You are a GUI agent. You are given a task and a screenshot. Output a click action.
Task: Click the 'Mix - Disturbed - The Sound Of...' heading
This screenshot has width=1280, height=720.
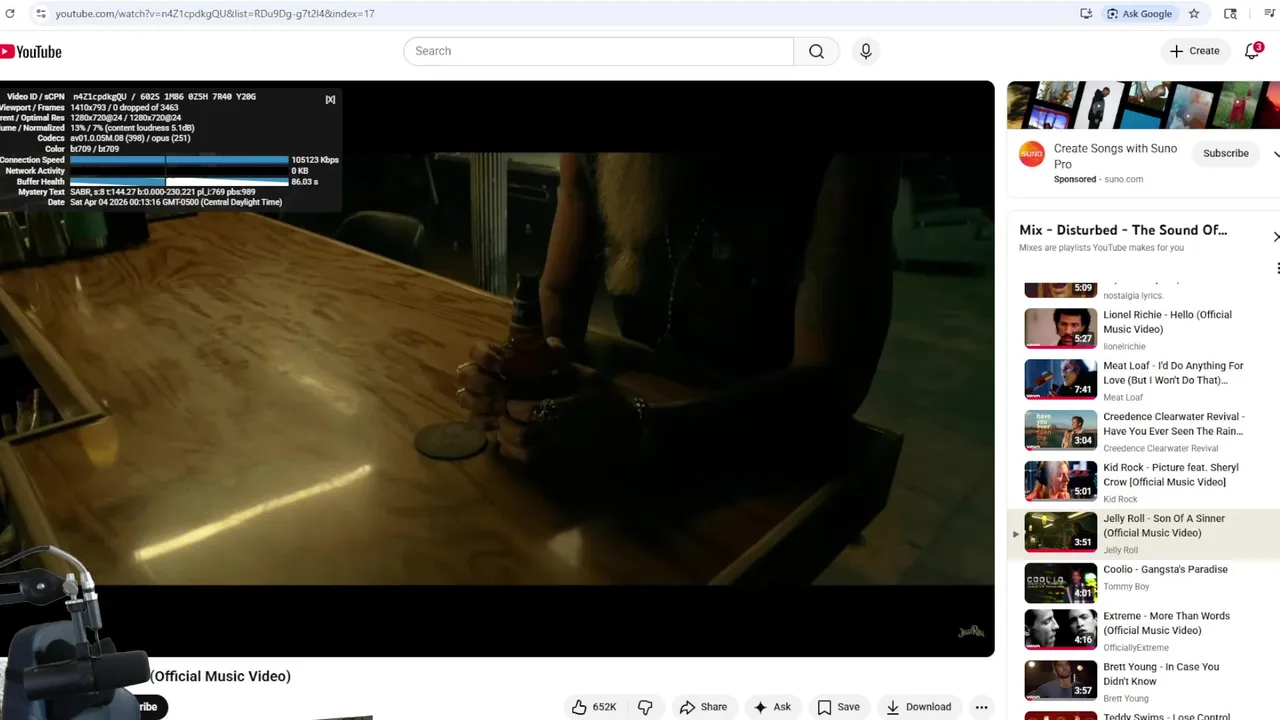(1123, 230)
